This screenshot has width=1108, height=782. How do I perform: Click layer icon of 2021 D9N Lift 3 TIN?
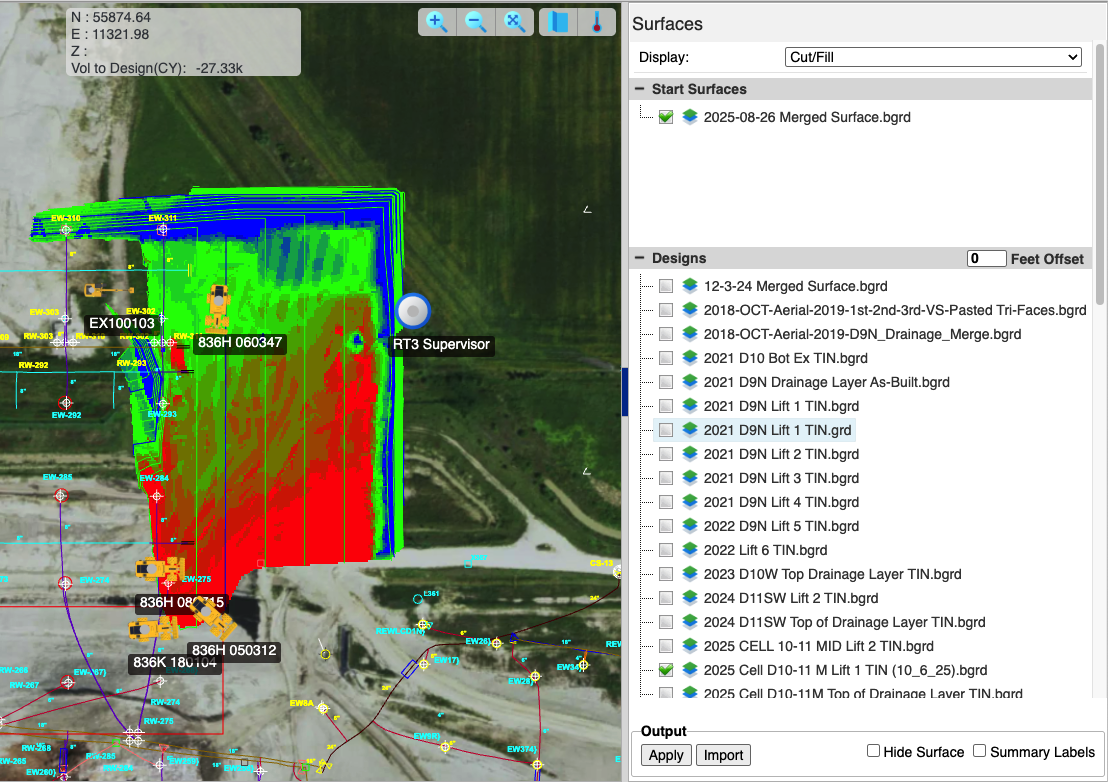(x=690, y=478)
